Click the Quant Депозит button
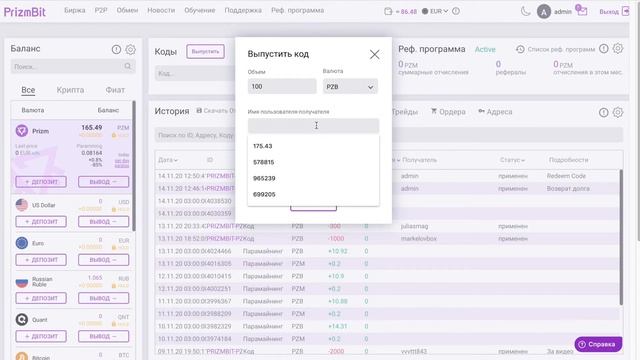The image size is (640, 360). (41, 336)
